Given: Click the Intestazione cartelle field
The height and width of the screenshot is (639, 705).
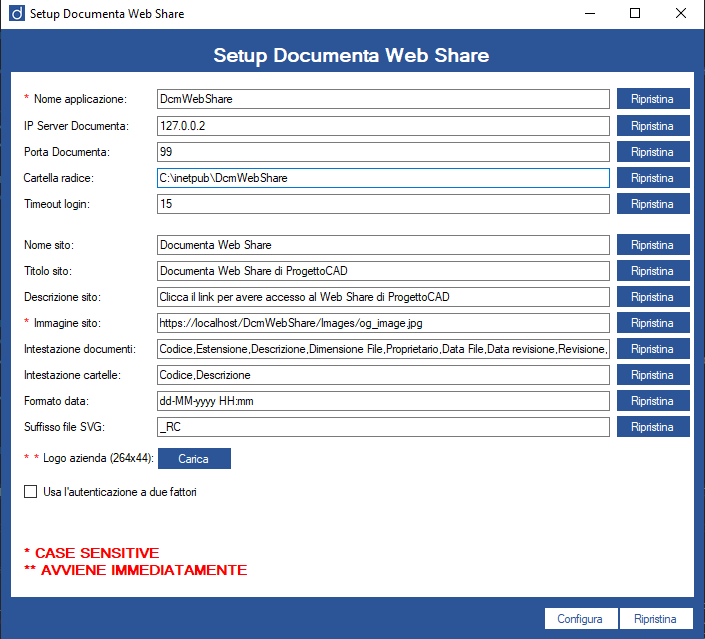Looking at the screenshot, I should [383, 375].
